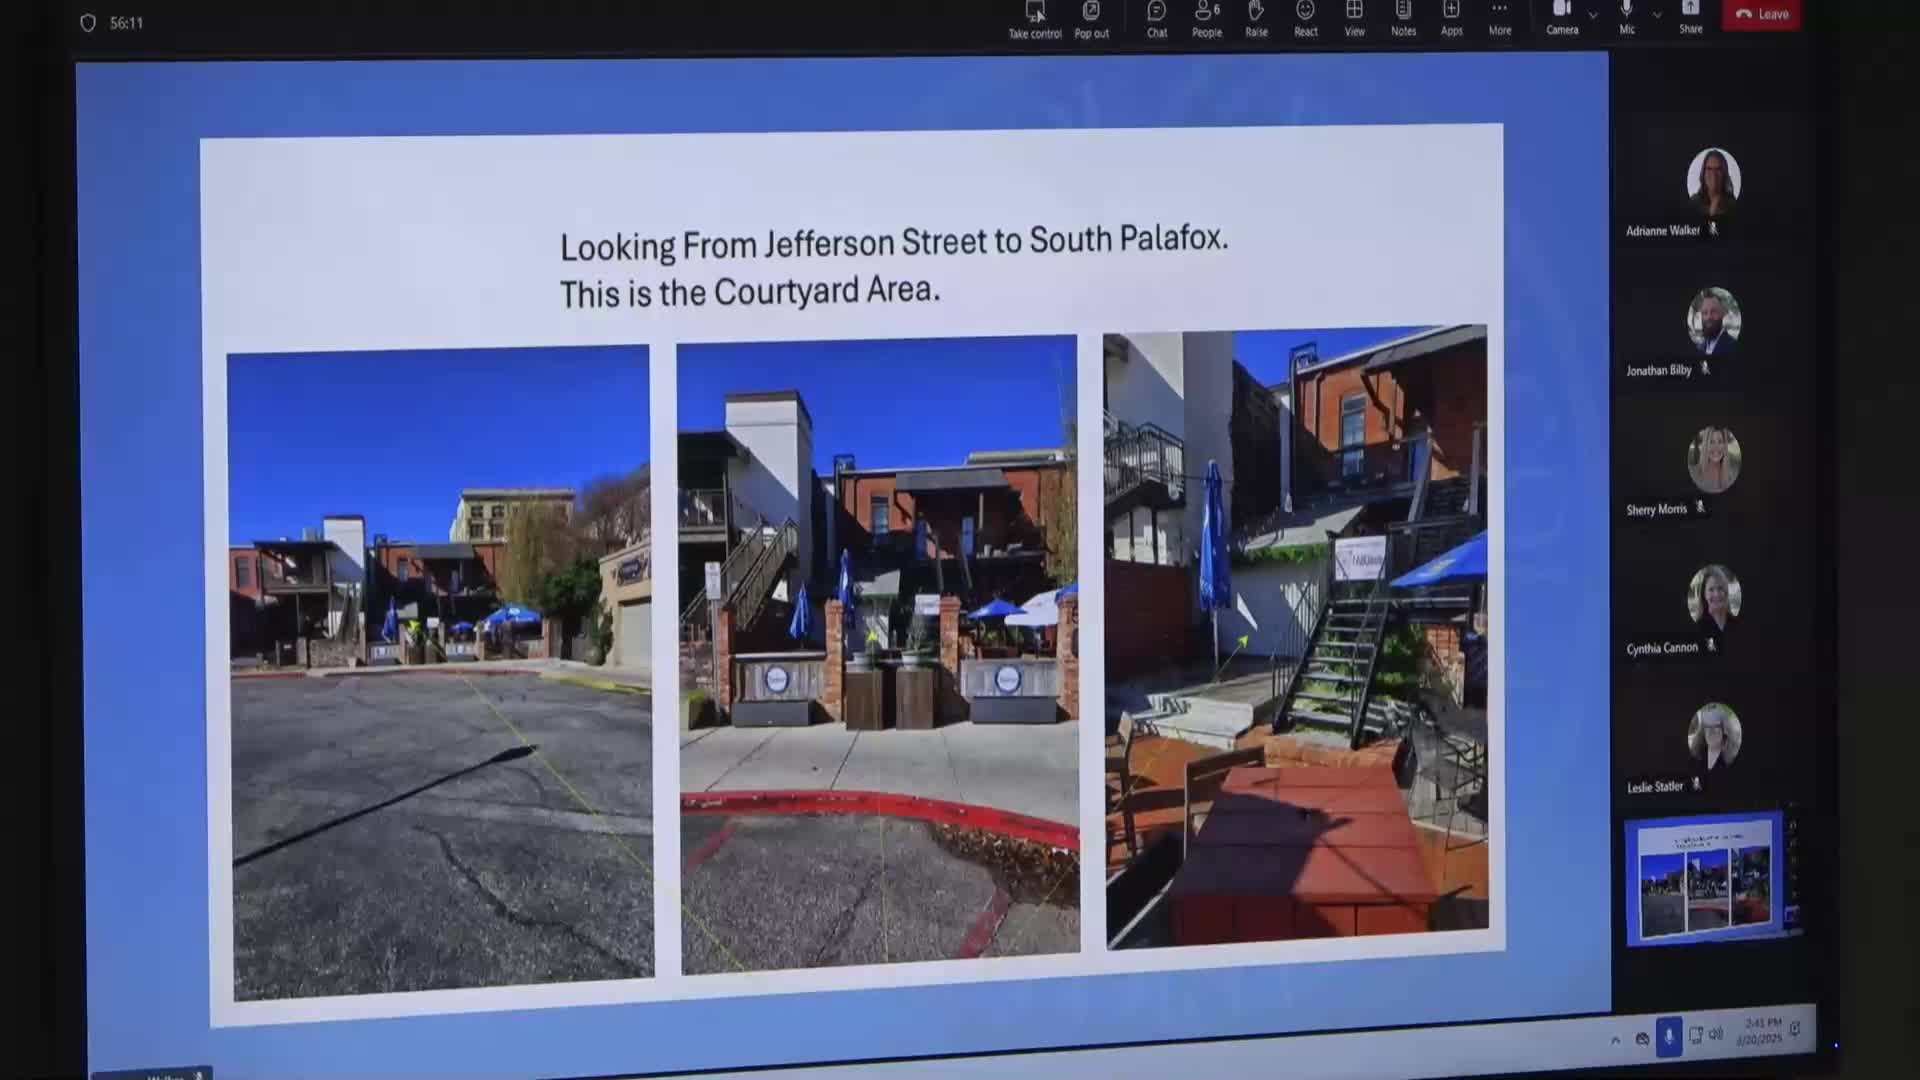The width and height of the screenshot is (1920, 1080).
Task: Raise your hand in meeting
Action: pyautogui.click(x=1256, y=18)
